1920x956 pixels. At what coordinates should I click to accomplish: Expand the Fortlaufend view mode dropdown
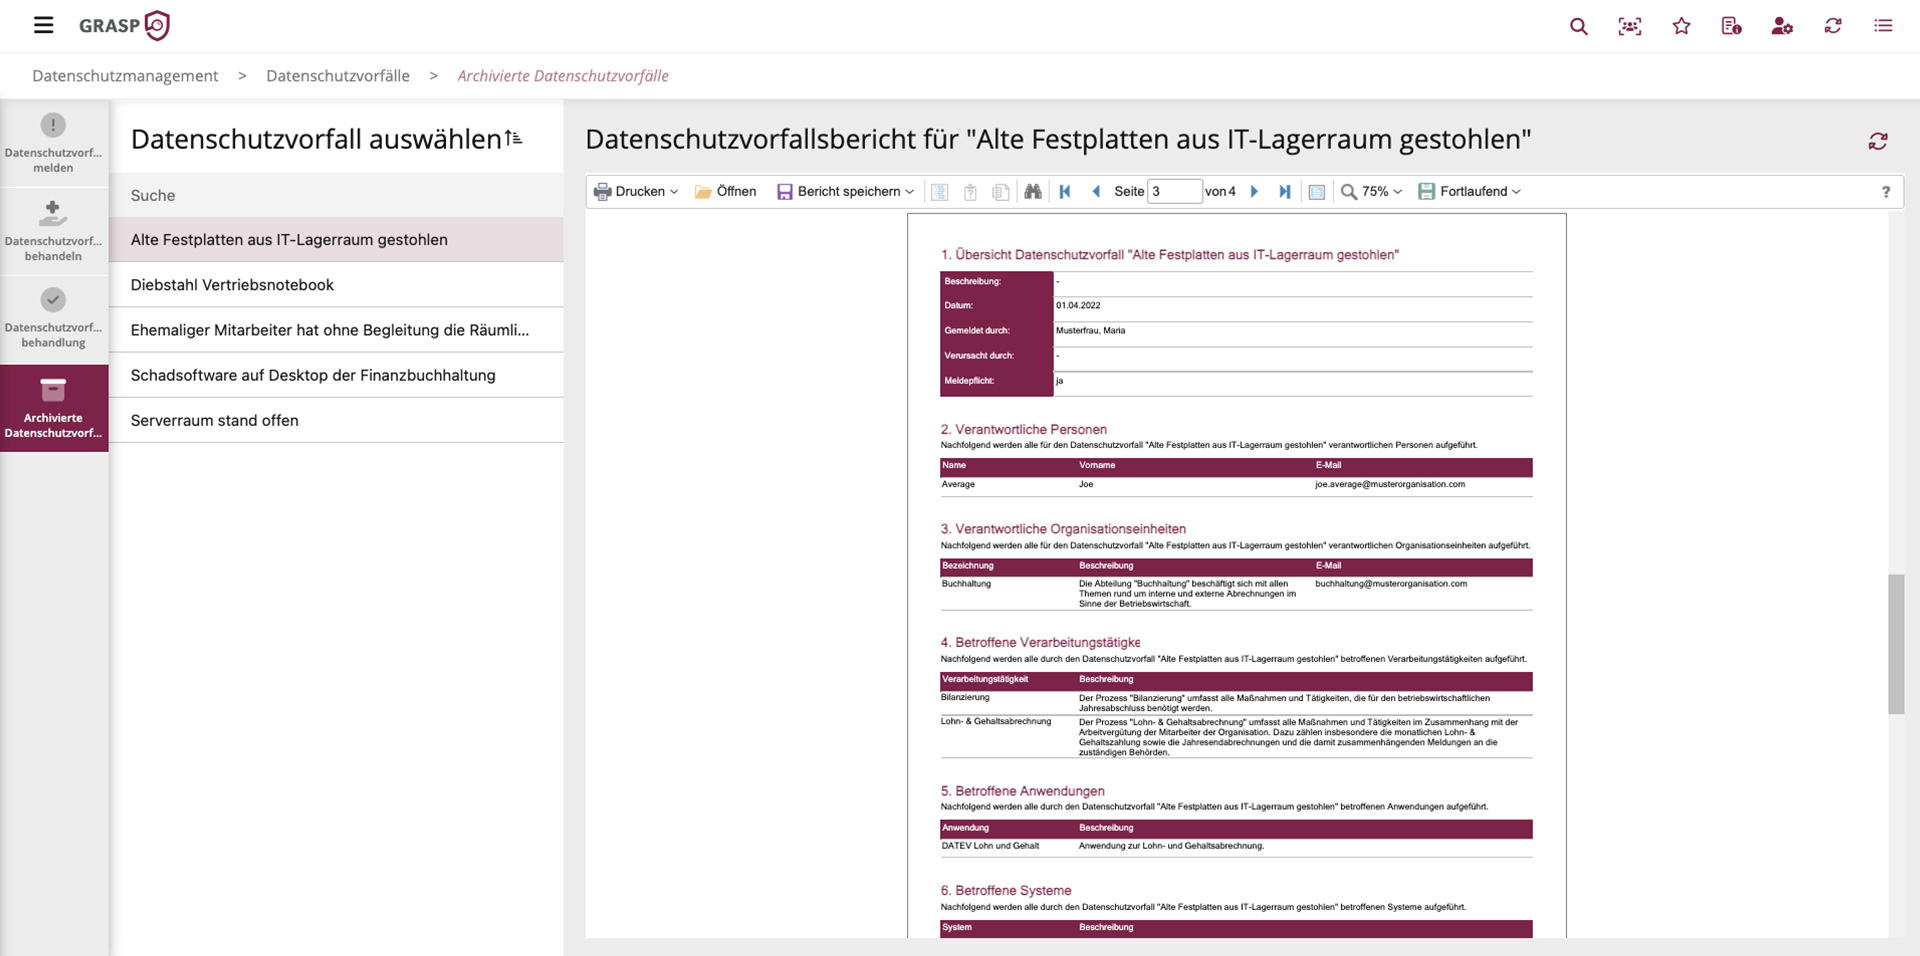point(1470,192)
